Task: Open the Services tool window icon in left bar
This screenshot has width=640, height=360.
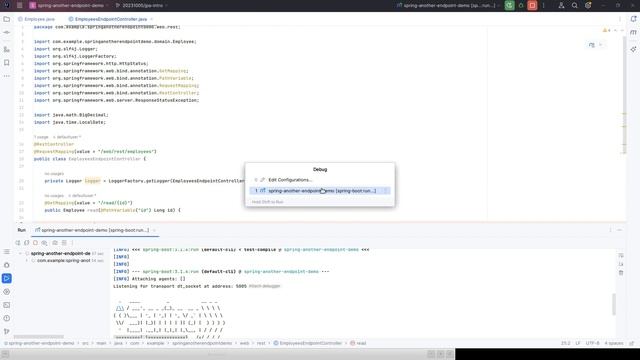Action: pos(7,292)
